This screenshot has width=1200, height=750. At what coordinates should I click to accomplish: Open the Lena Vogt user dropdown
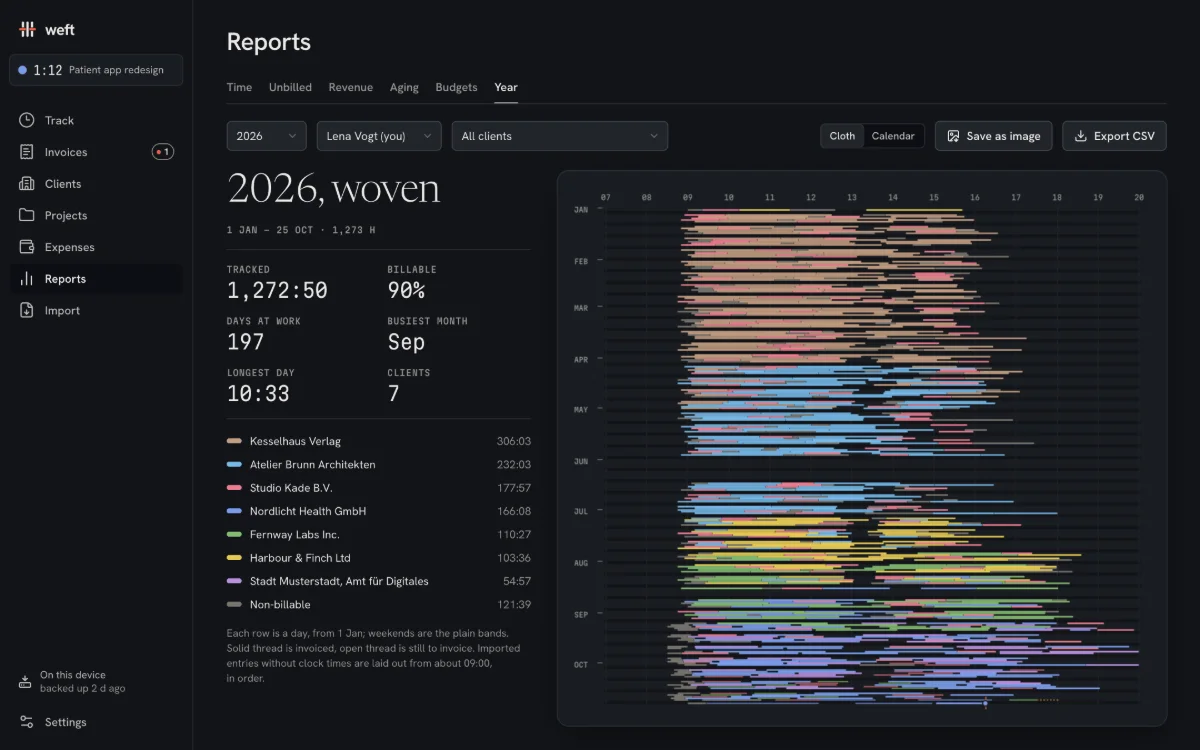pyautogui.click(x=379, y=136)
